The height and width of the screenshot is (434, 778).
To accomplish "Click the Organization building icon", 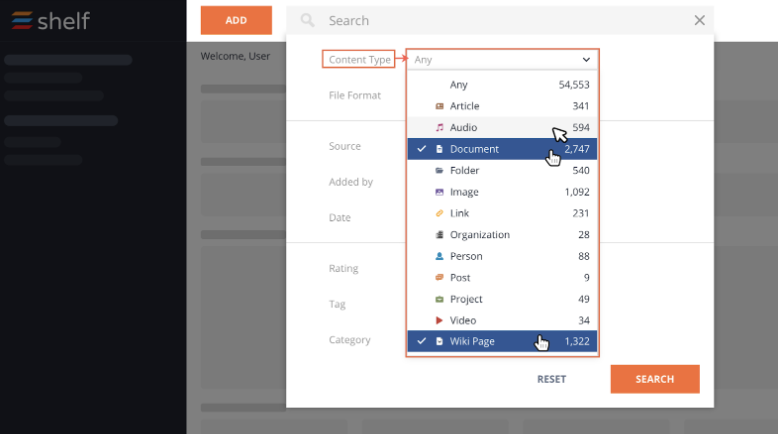I will point(439,235).
